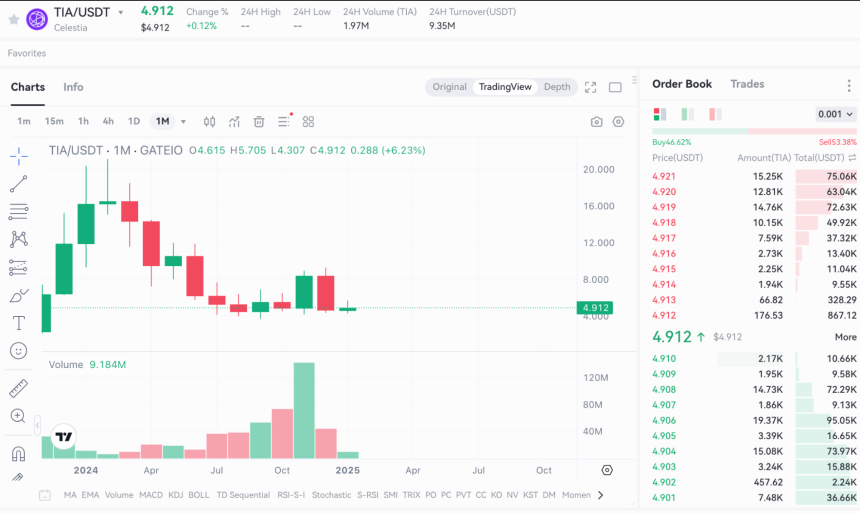Viewport: 860px width, 514px height.
Task: Toggle the magnet snap mode
Action: tap(18, 454)
